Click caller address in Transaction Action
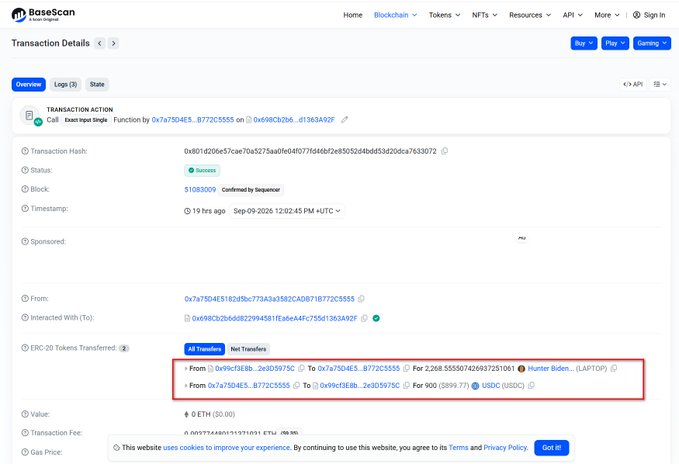This screenshot has width=679, height=464. tap(193, 120)
